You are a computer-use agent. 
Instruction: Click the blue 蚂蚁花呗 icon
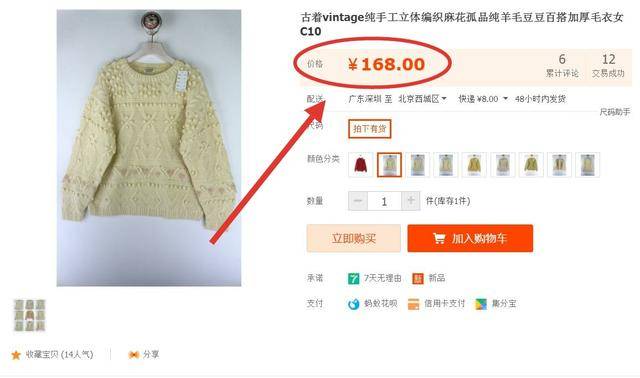(x=353, y=304)
